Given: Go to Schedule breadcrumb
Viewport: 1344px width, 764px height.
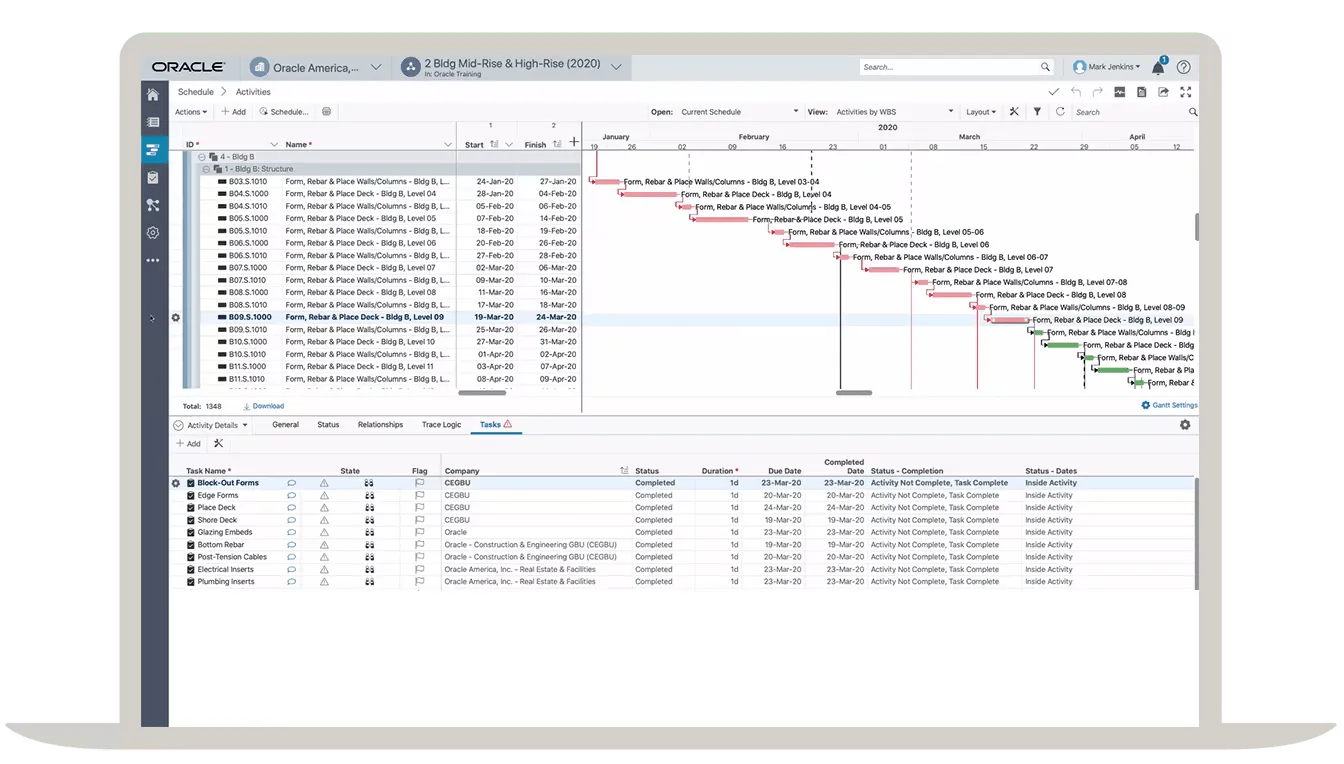Looking at the screenshot, I should tap(196, 92).
